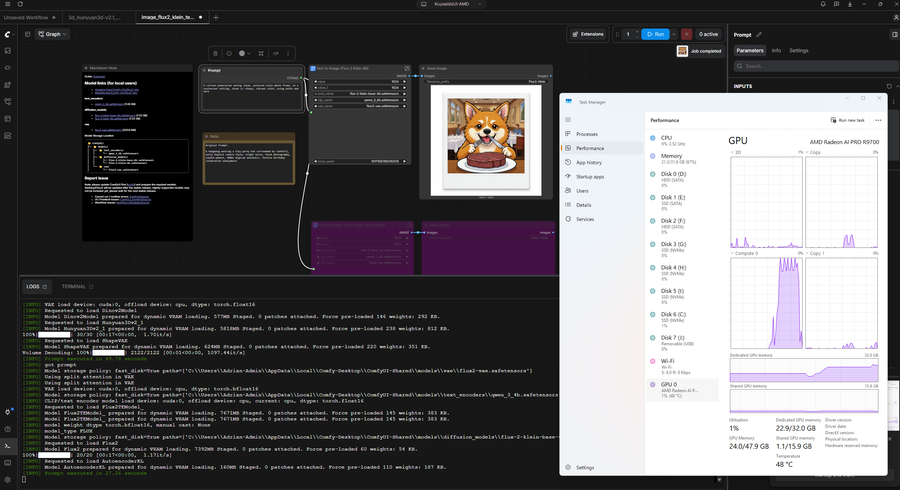The image size is (900, 490).
Task: Open Users page in Task Manager
Action: [x=601, y=190]
